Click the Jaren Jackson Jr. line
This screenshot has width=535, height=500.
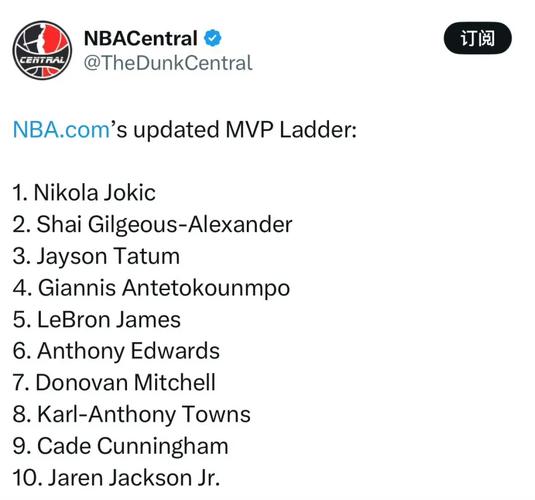click(116, 478)
